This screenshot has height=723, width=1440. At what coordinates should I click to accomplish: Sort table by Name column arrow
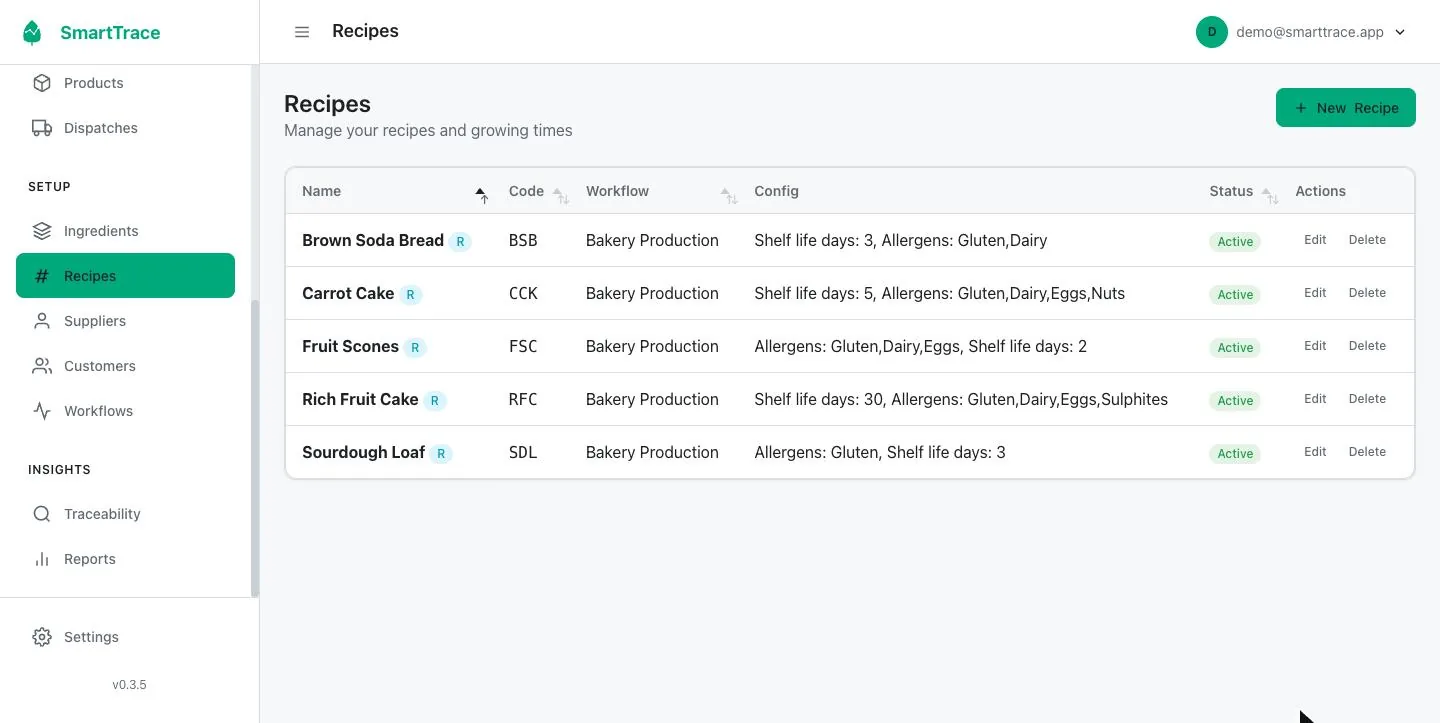pos(481,195)
